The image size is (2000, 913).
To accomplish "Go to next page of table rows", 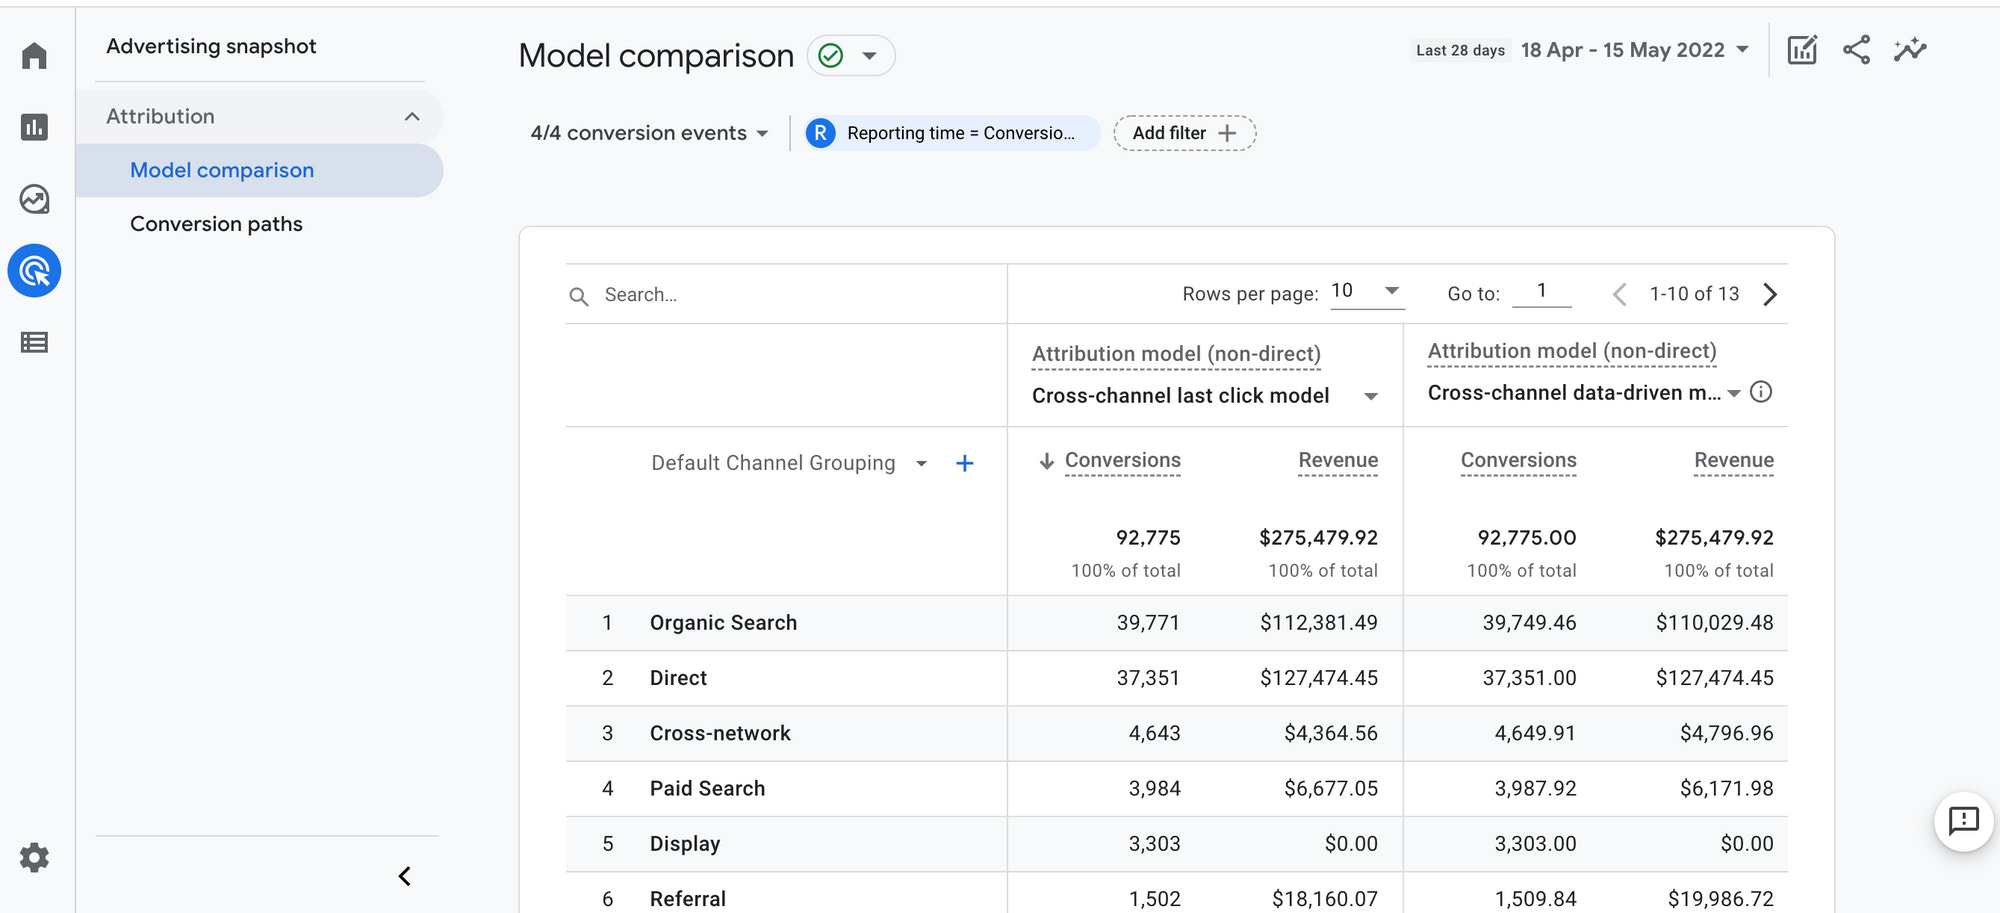I will pyautogui.click(x=1770, y=294).
